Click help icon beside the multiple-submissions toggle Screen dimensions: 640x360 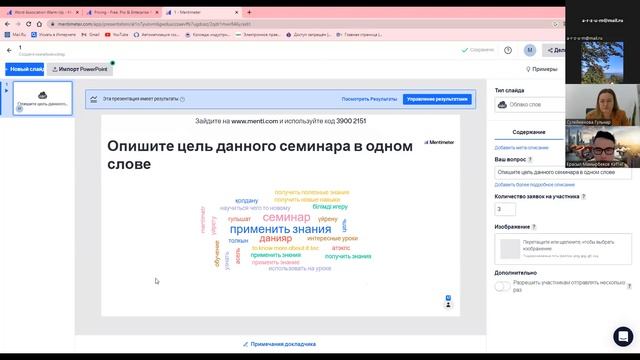[x=629, y=286]
